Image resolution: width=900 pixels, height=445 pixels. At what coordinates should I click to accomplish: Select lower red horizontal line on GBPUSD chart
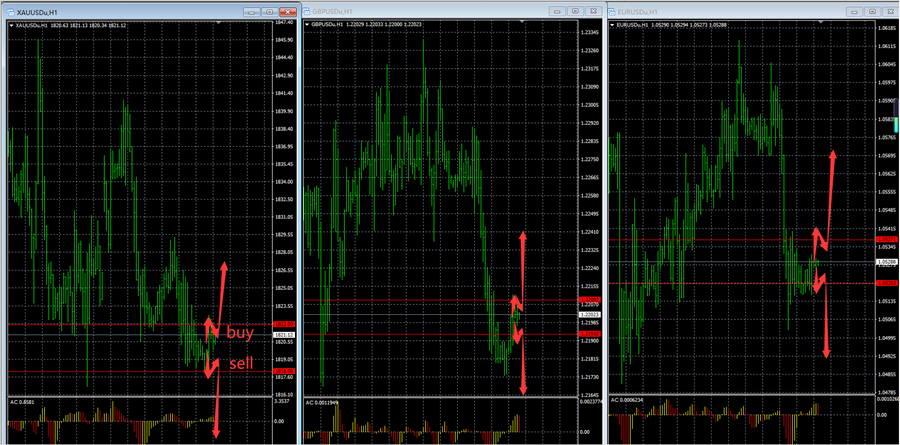(x=400, y=334)
